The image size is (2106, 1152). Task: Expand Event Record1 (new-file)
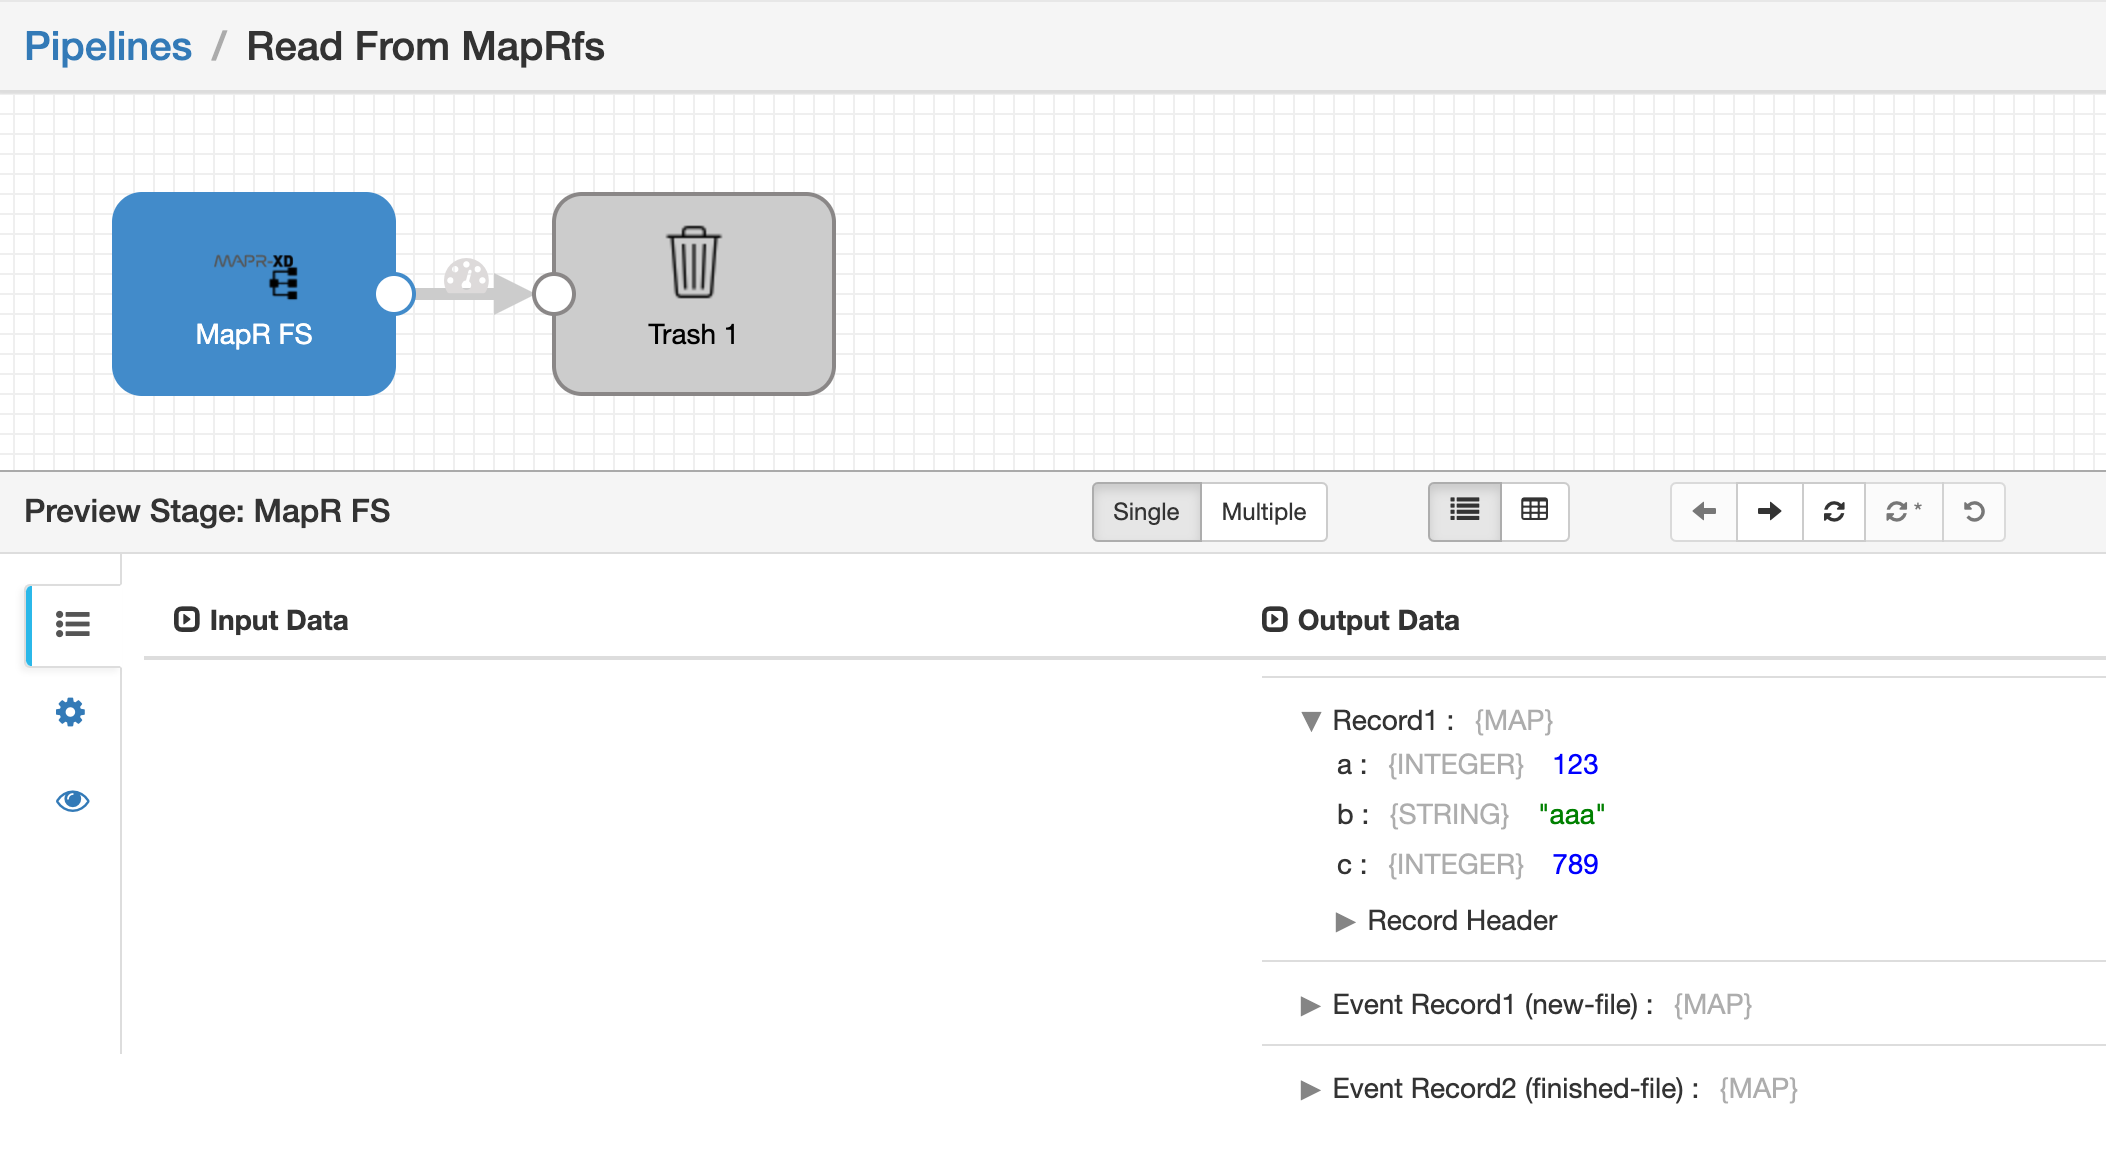(x=1310, y=1005)
